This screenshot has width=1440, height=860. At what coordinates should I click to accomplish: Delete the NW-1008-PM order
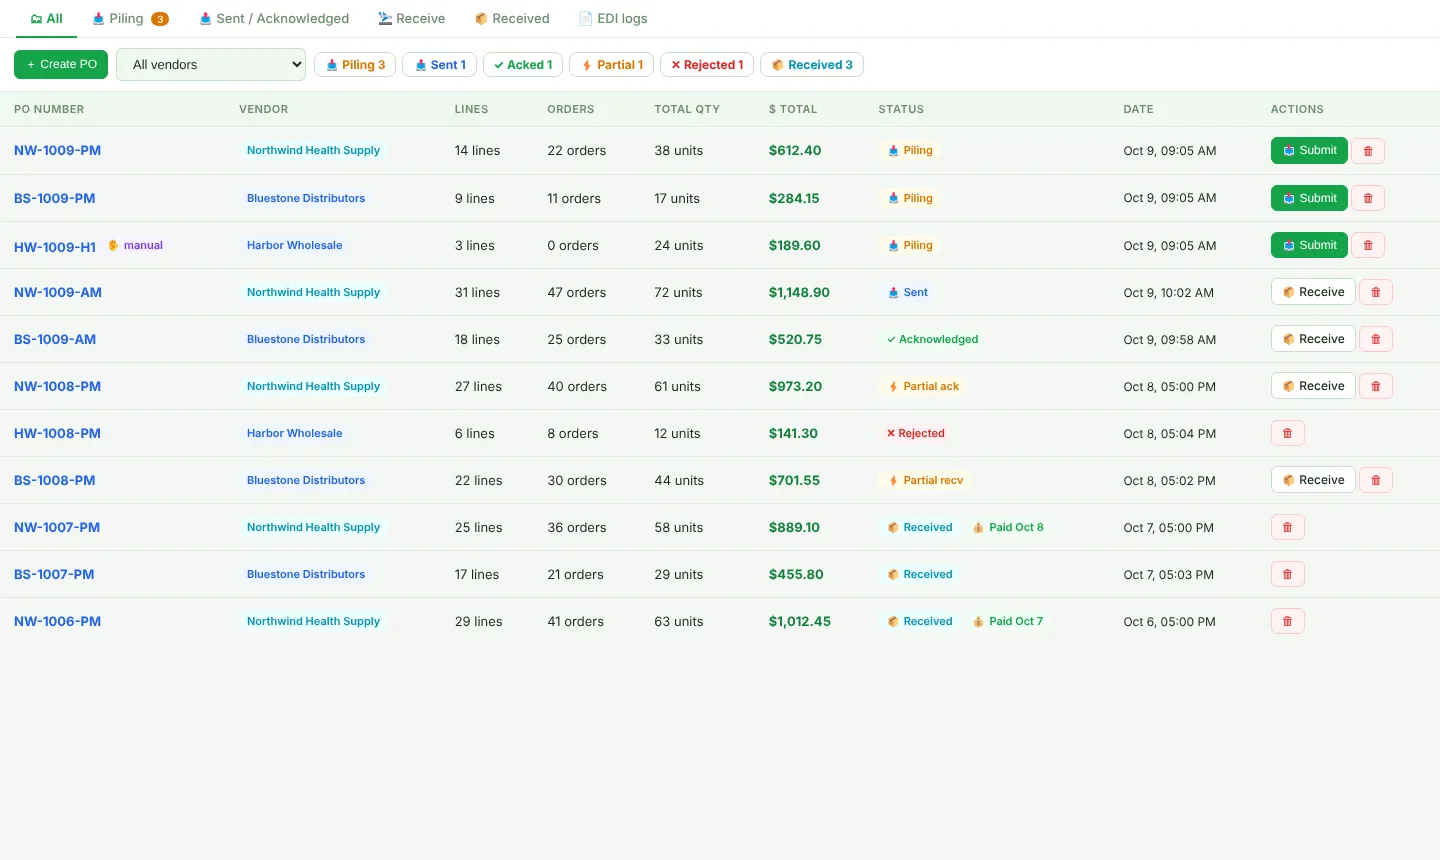1376,386
